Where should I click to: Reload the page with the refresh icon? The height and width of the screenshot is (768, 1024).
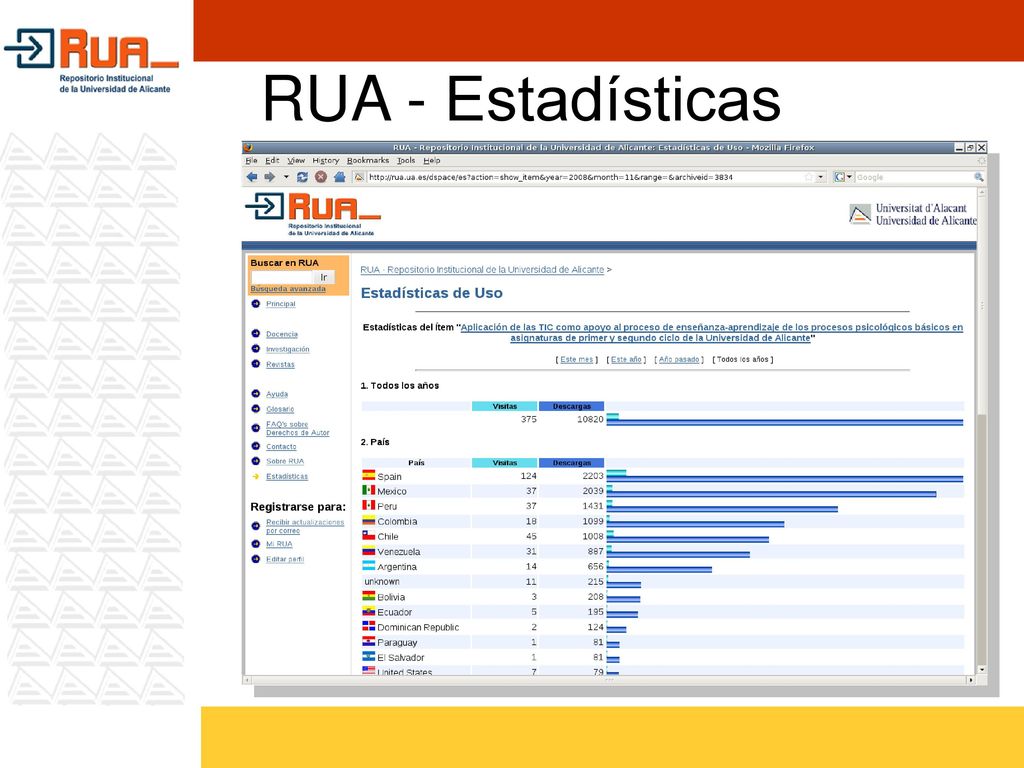[302, 177]
